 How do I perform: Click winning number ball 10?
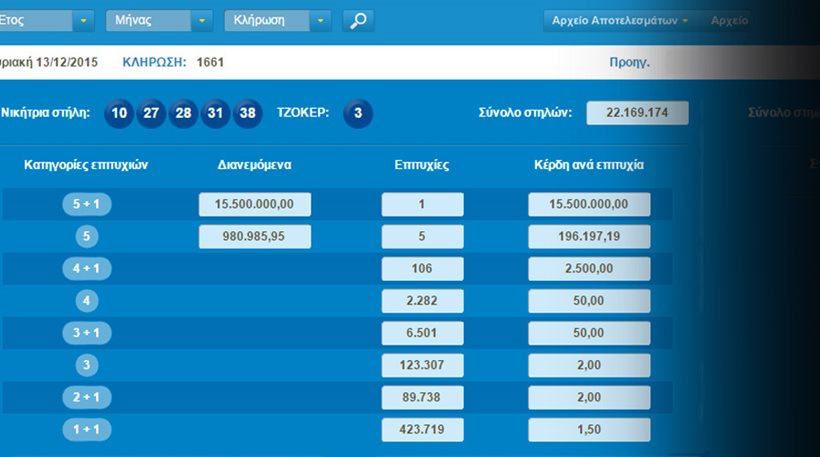pyautogui.click(x=120, y=113)
